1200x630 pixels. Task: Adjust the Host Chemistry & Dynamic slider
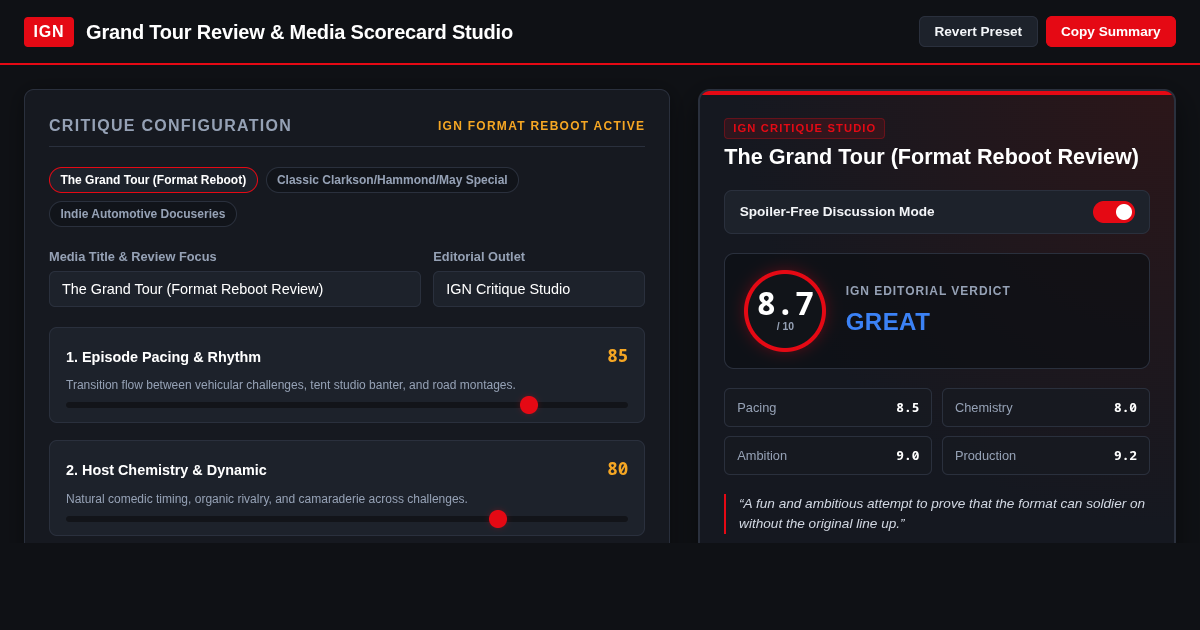pyautogui.click(x=347, y=519)
